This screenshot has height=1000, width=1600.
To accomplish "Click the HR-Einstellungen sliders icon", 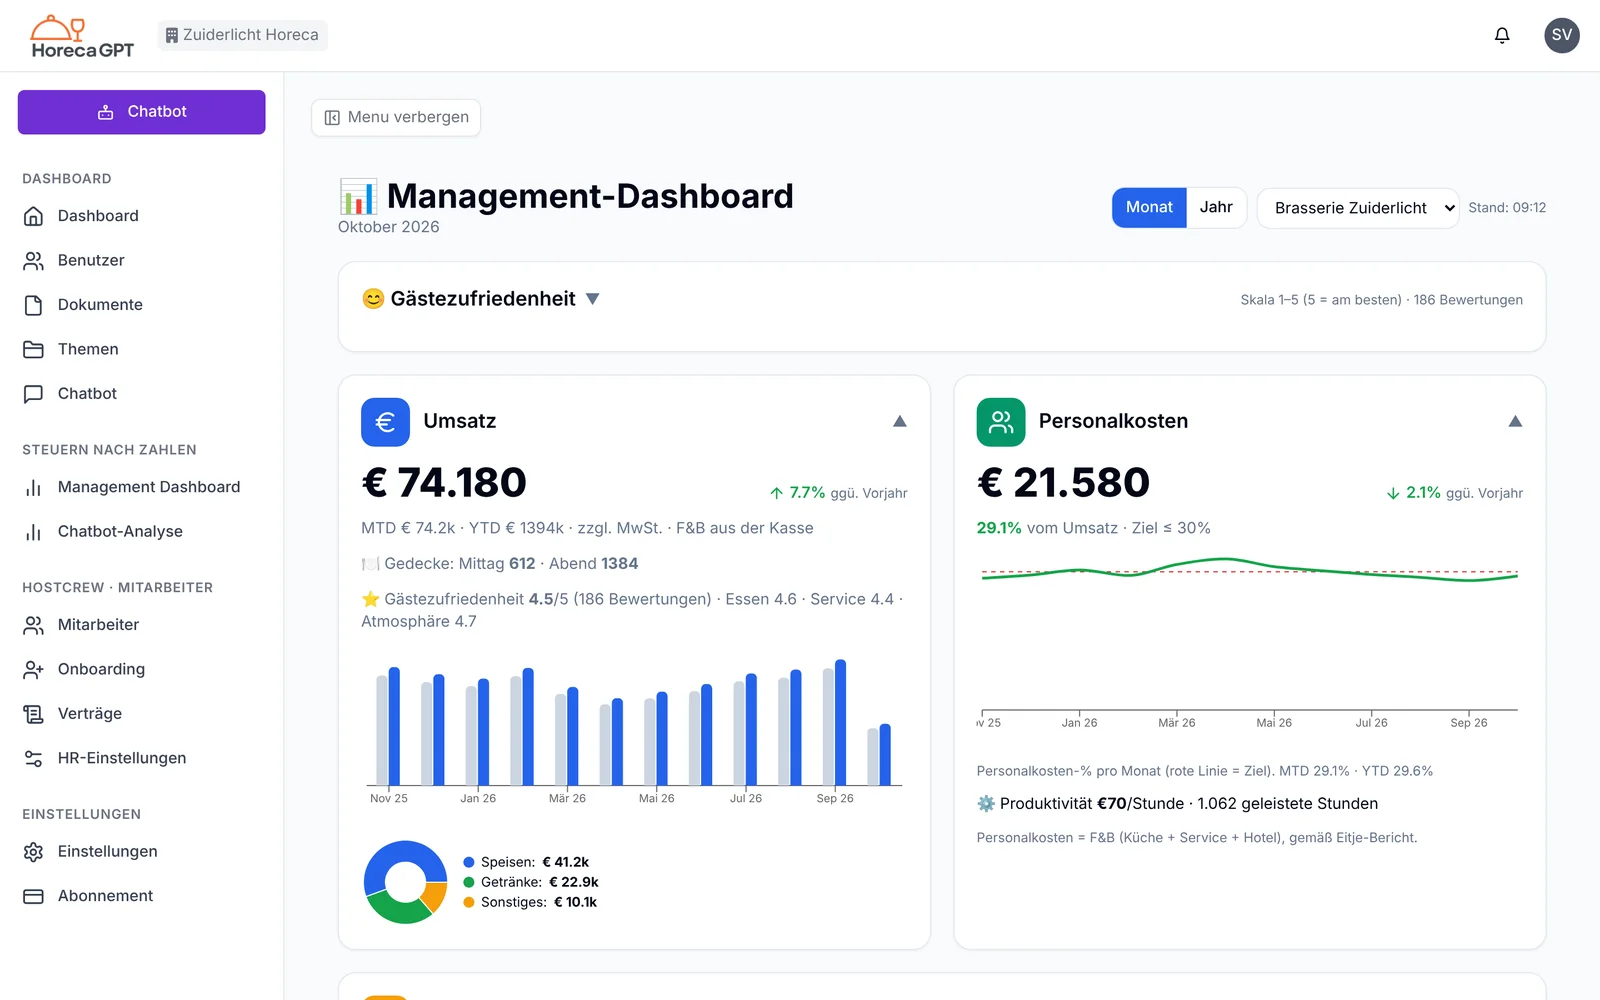I will point(33,758).
